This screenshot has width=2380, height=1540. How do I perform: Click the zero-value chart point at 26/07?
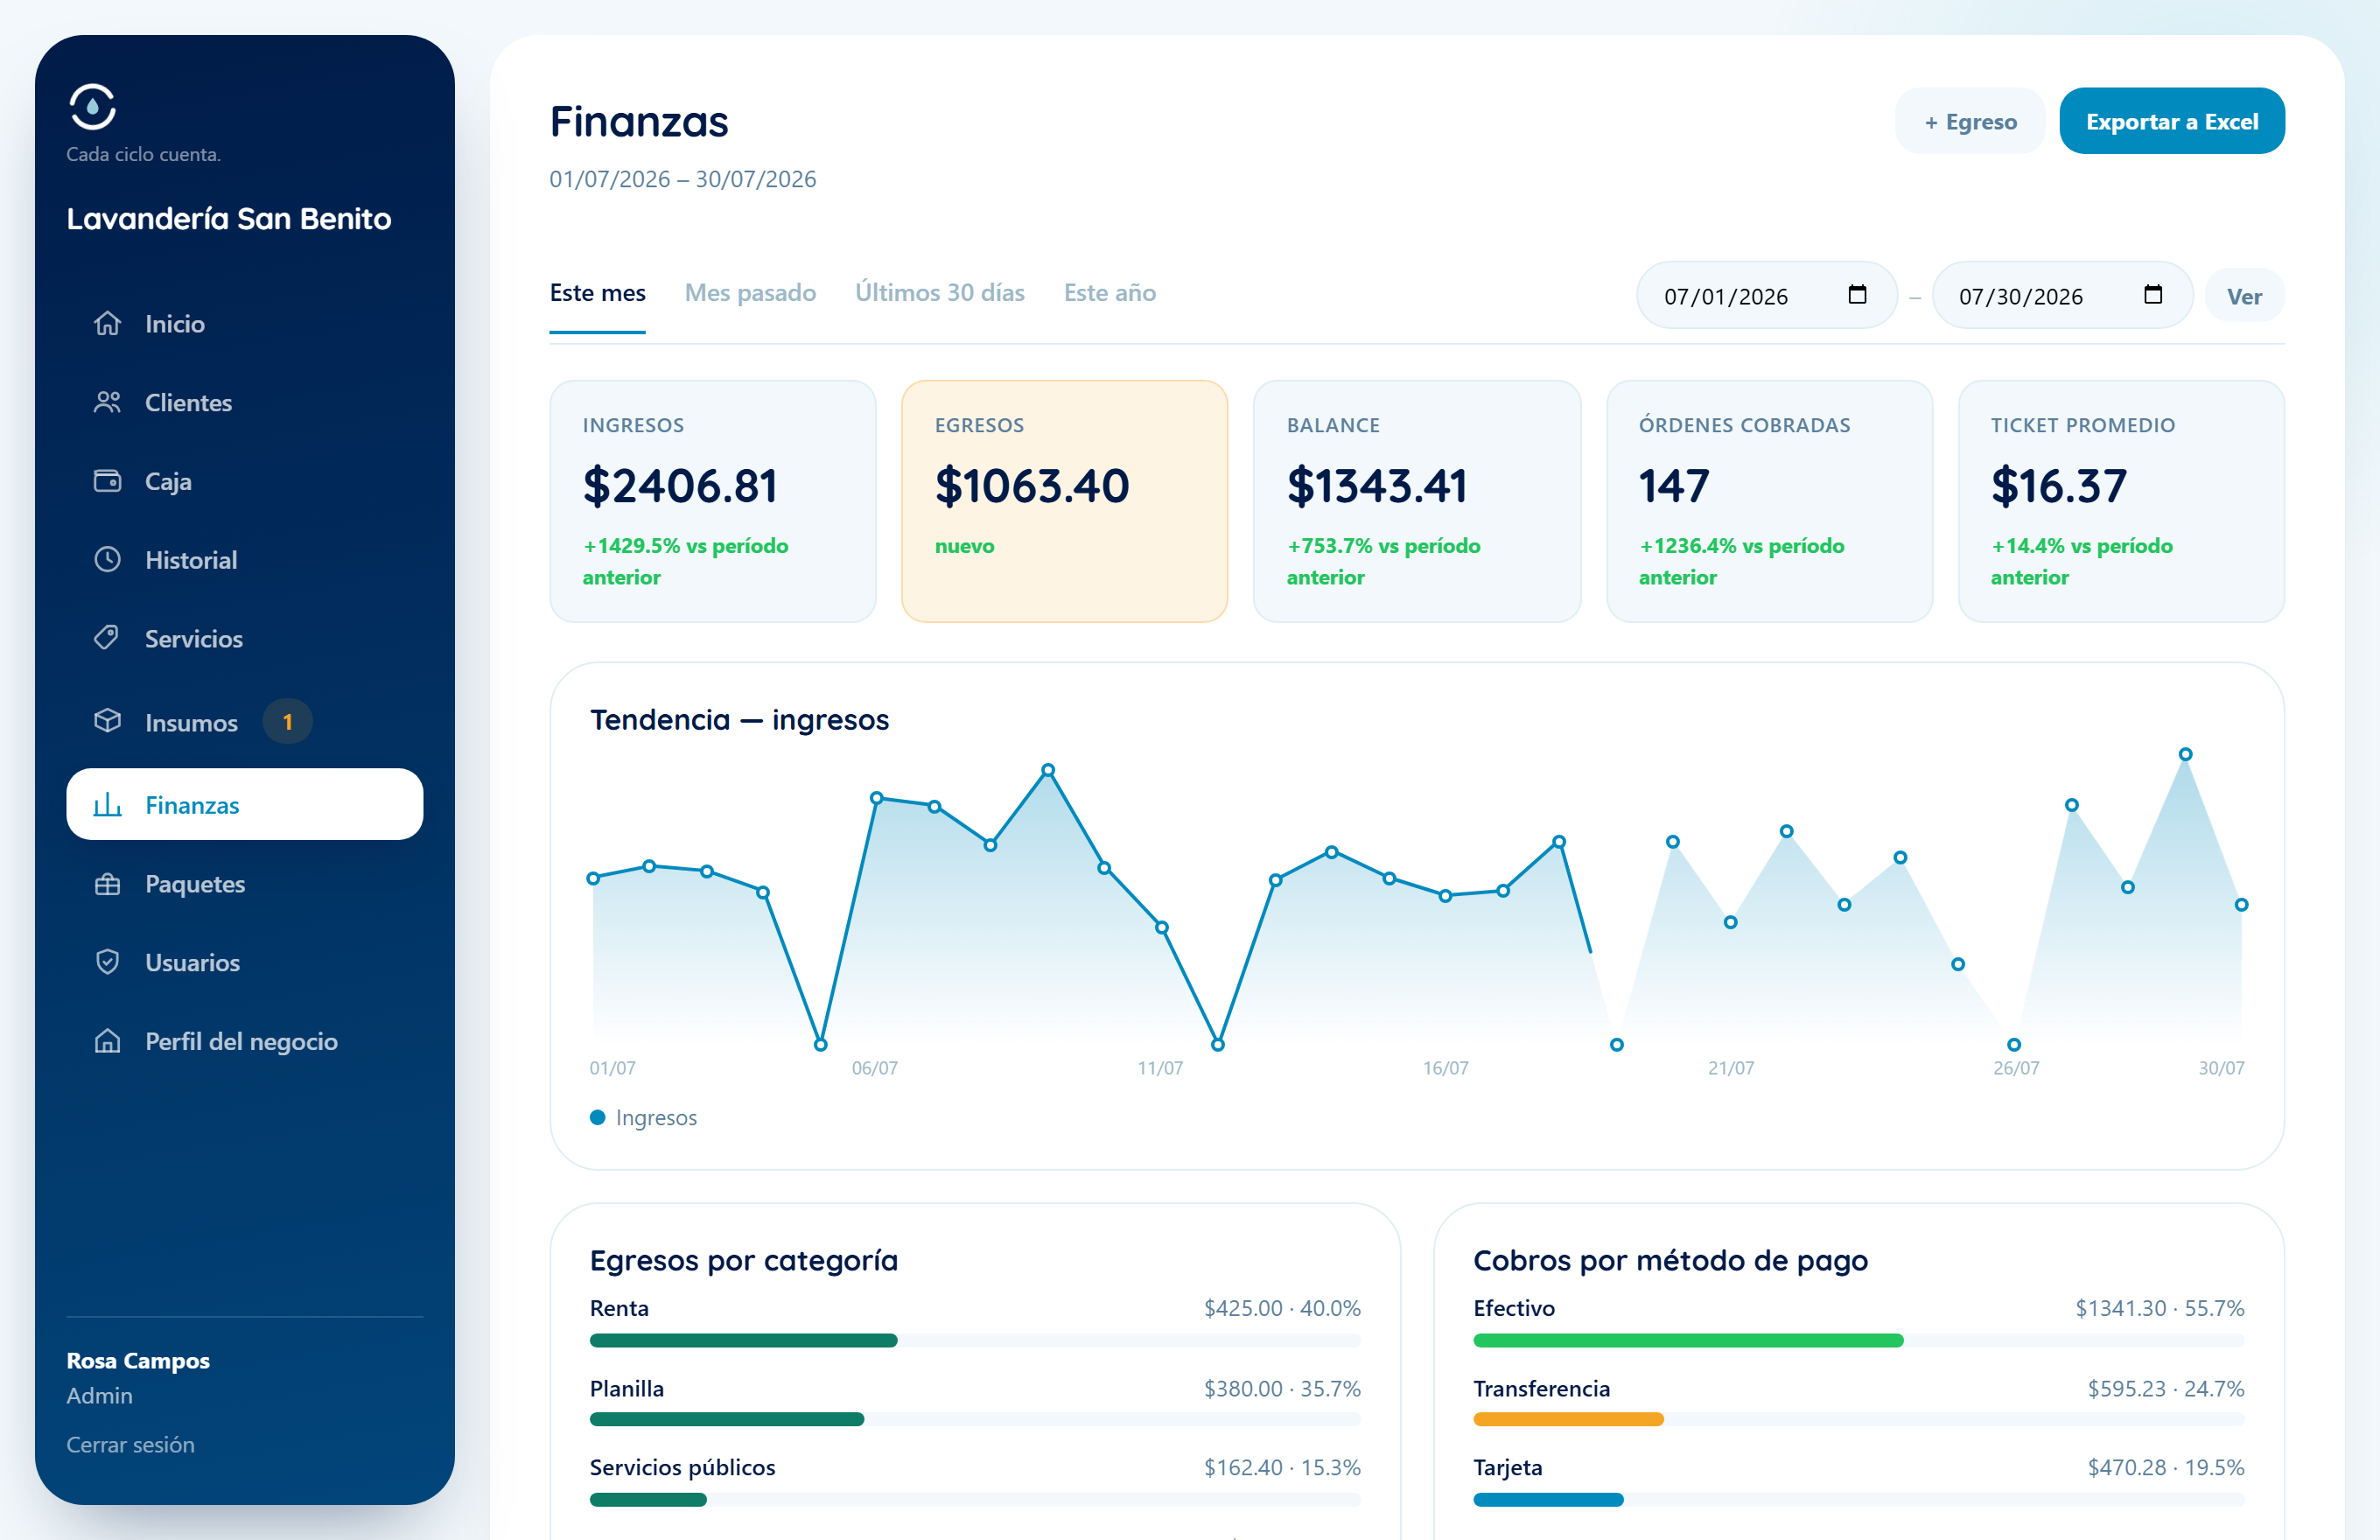2014,1044
